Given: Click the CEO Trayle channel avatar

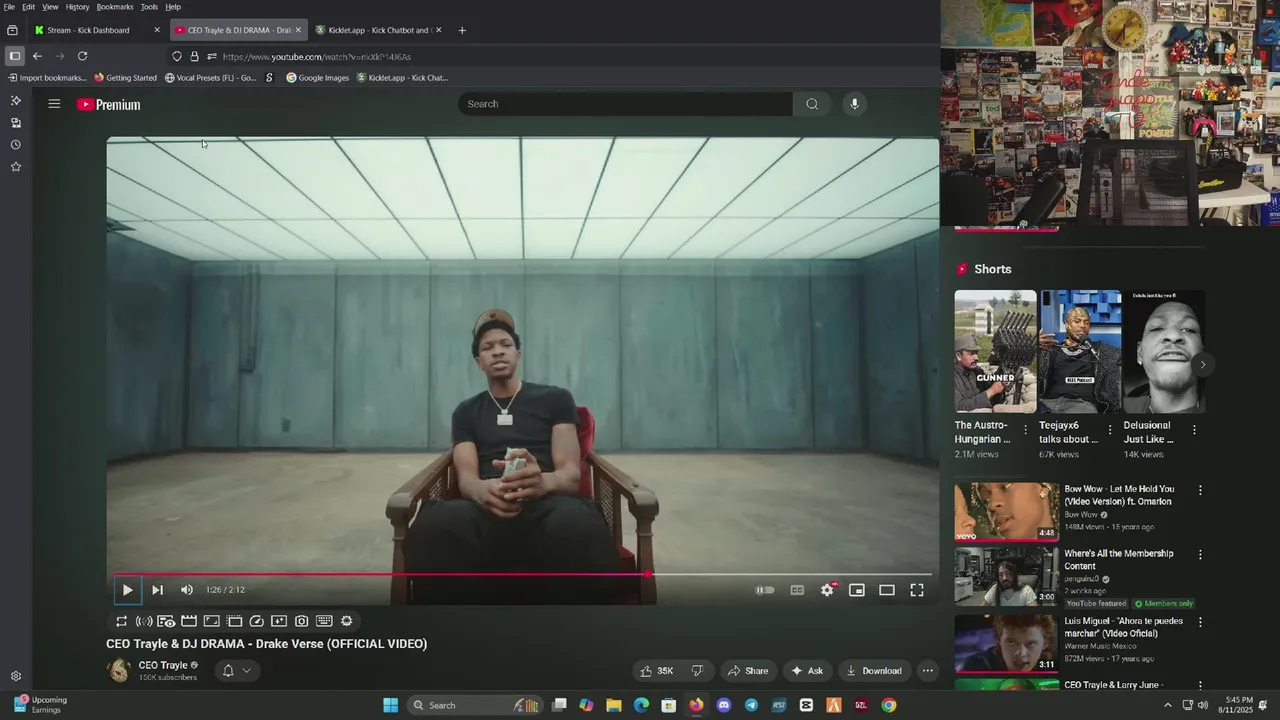Looking at the screenshot, I should [x=119, y=670].
